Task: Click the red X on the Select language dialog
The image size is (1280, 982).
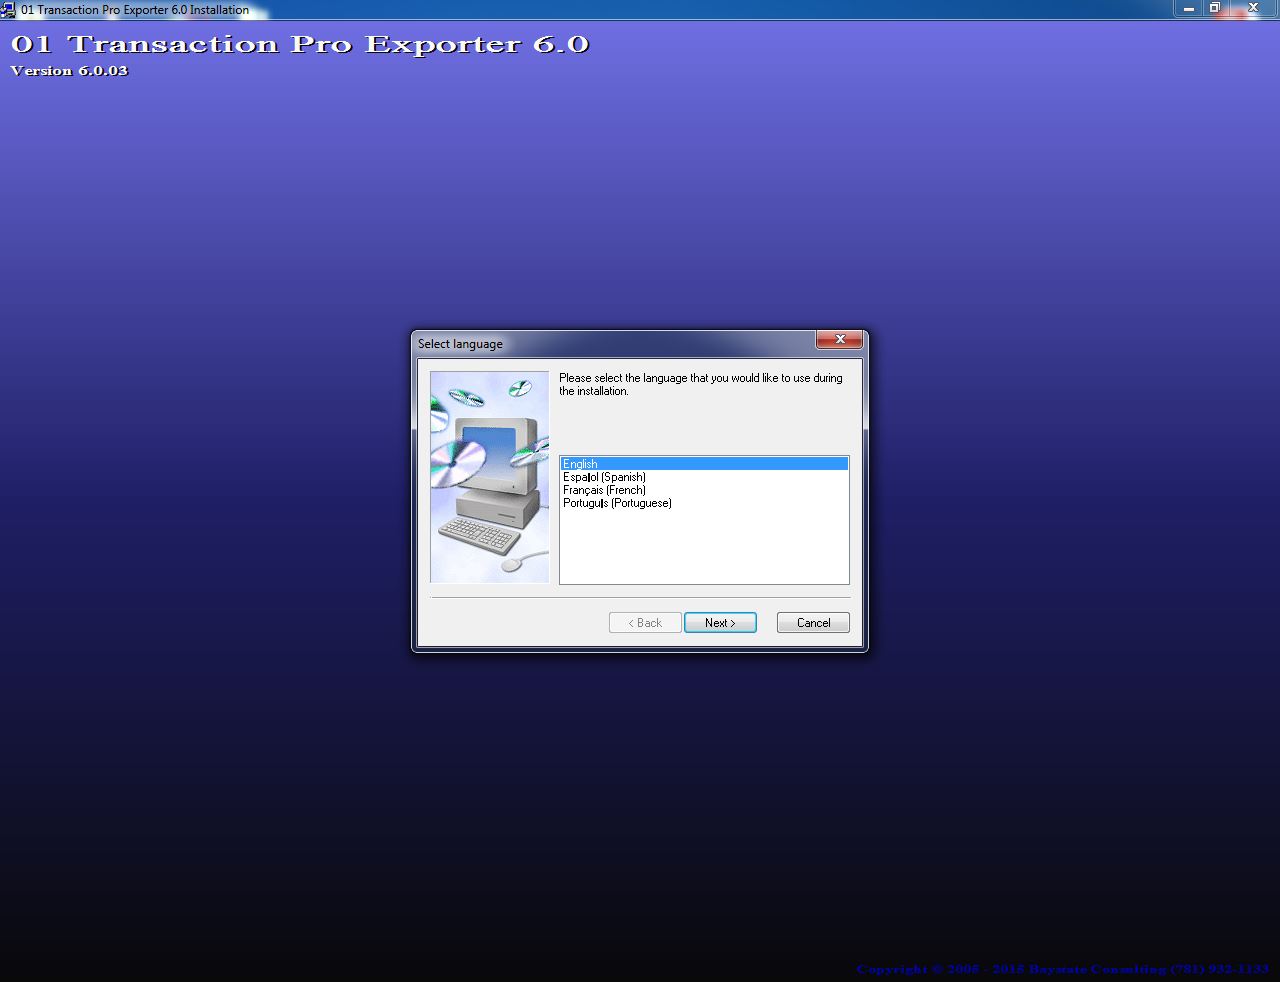Action: (x=839, y=340)
